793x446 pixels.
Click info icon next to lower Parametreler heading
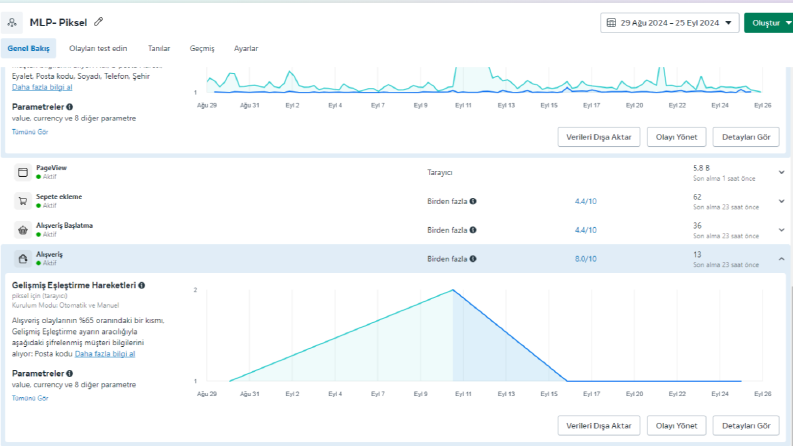coord(69,373)
